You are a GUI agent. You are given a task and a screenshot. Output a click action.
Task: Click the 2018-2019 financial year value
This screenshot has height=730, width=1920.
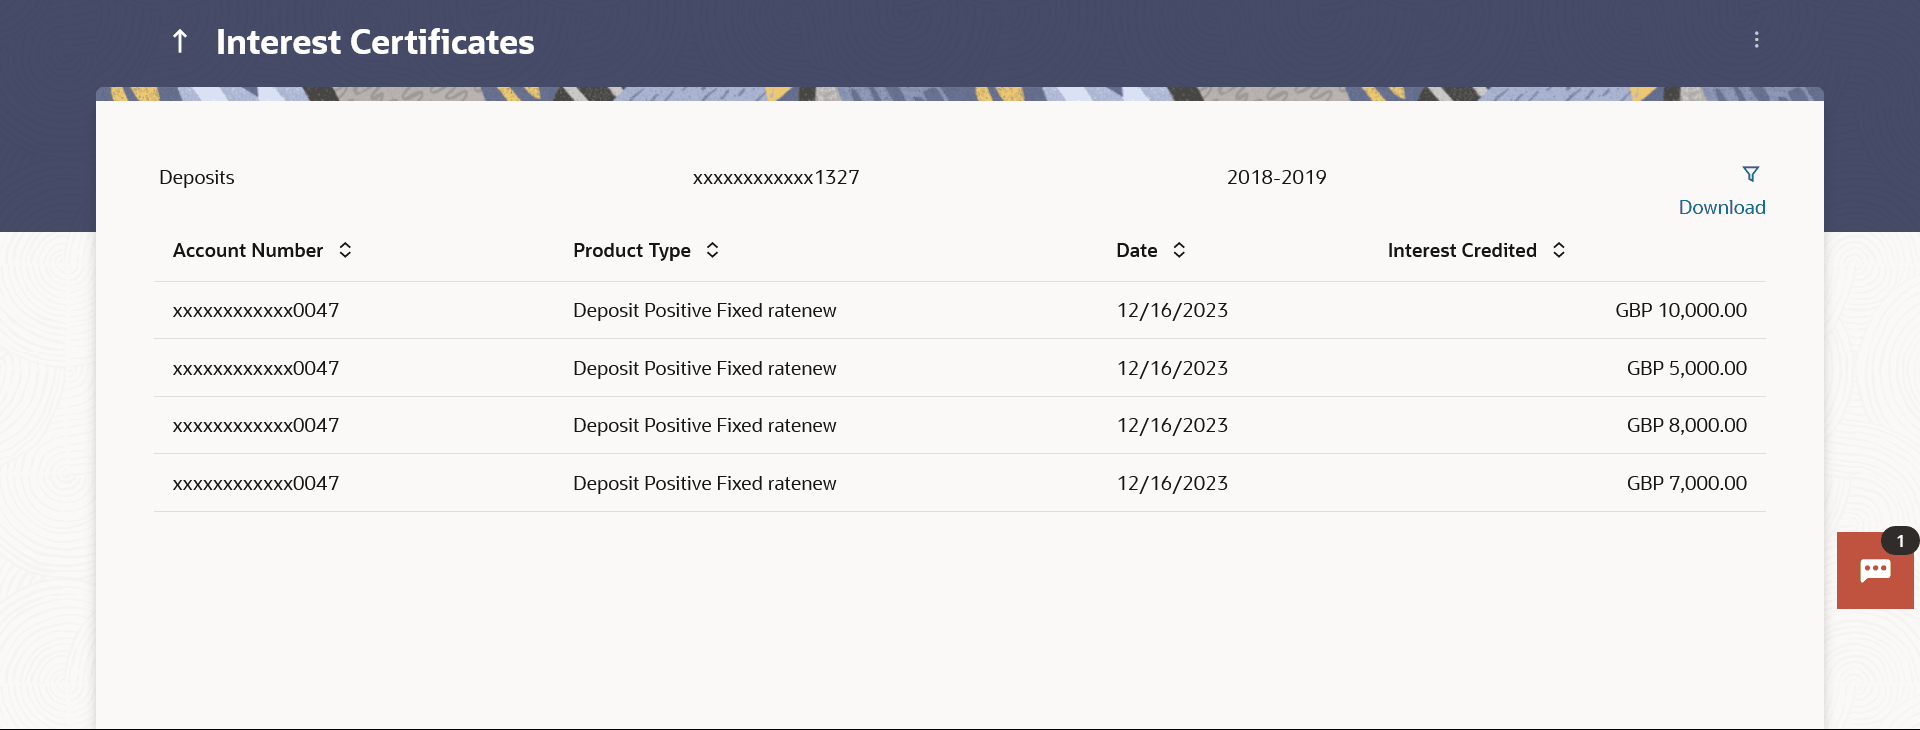point(1276,177)
